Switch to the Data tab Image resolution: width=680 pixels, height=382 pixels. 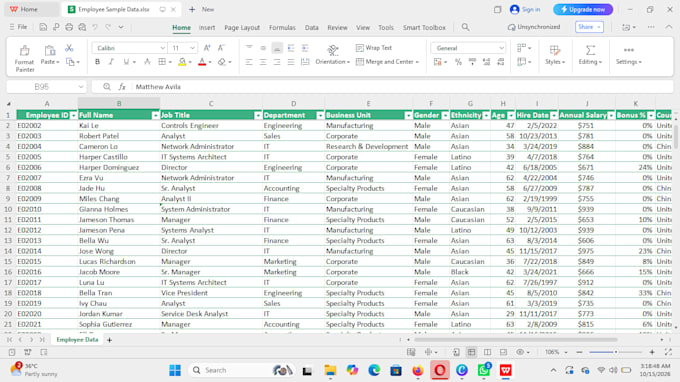311,27
